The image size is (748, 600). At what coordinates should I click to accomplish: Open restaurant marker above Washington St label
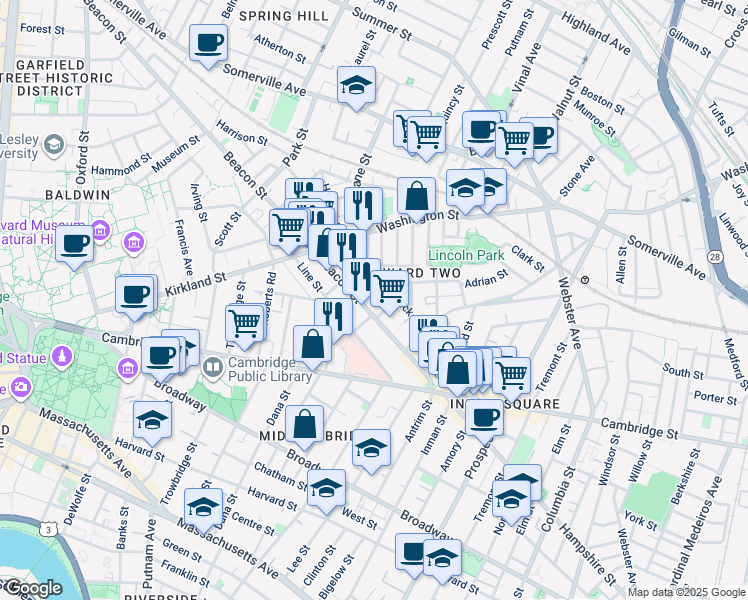click(364, 207)
